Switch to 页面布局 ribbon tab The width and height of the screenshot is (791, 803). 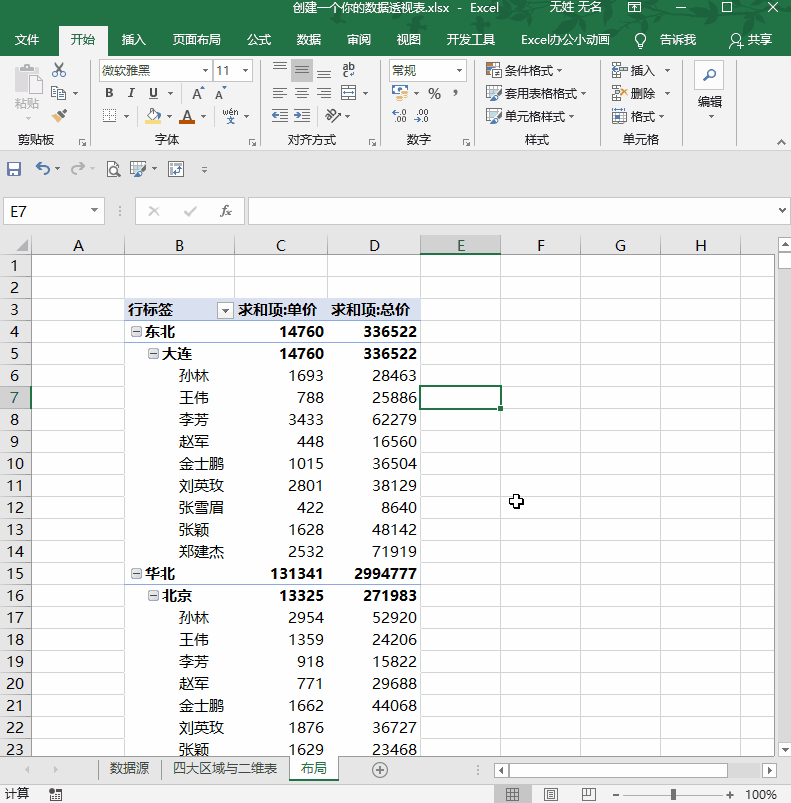197,40
